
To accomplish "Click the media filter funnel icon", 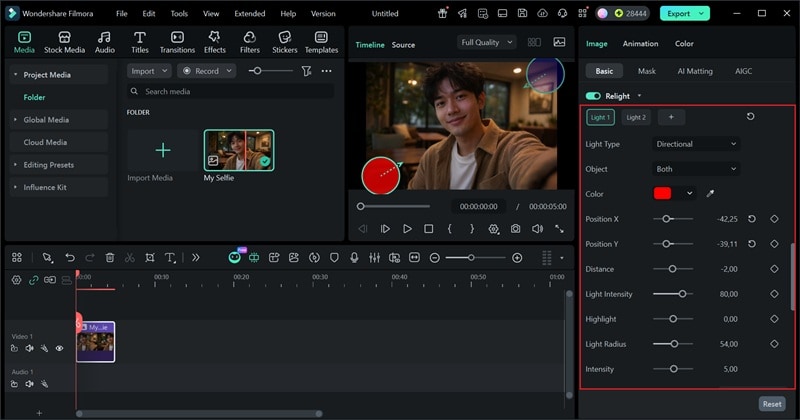I will pyautogui.click(x=306, y=71).
